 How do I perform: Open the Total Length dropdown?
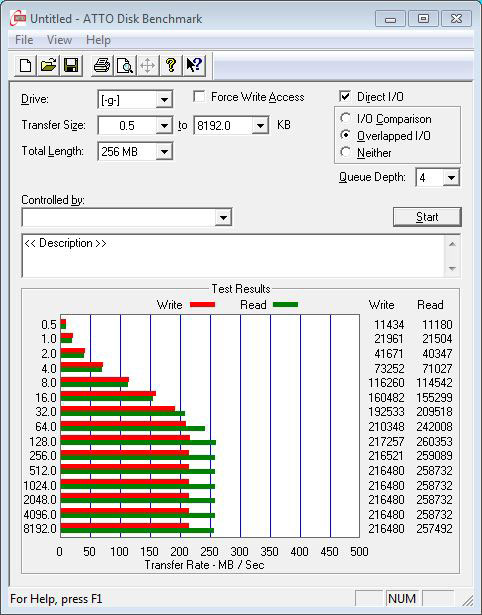[164, 151]
